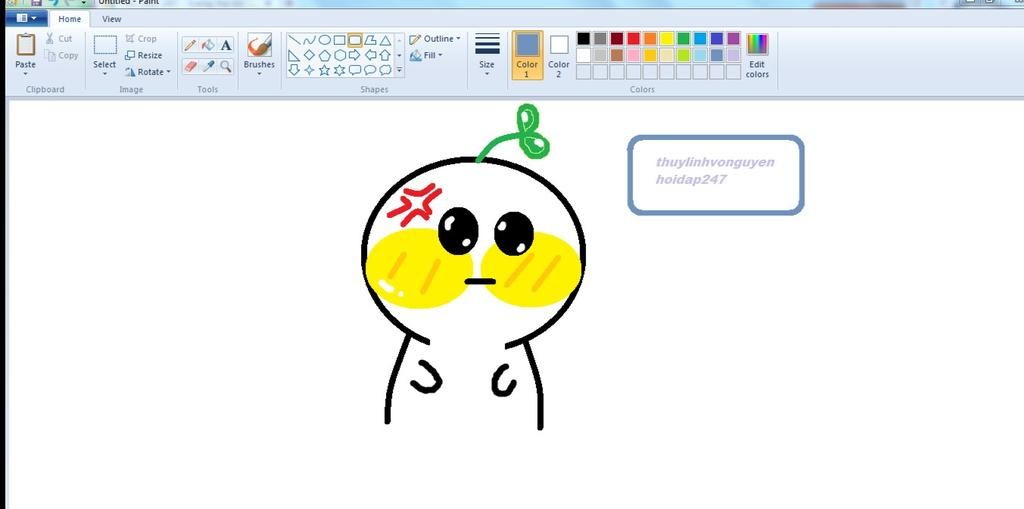Switch to the Home tab
The width and height of the screenshot is (1024, 509).
coord(70,19)
